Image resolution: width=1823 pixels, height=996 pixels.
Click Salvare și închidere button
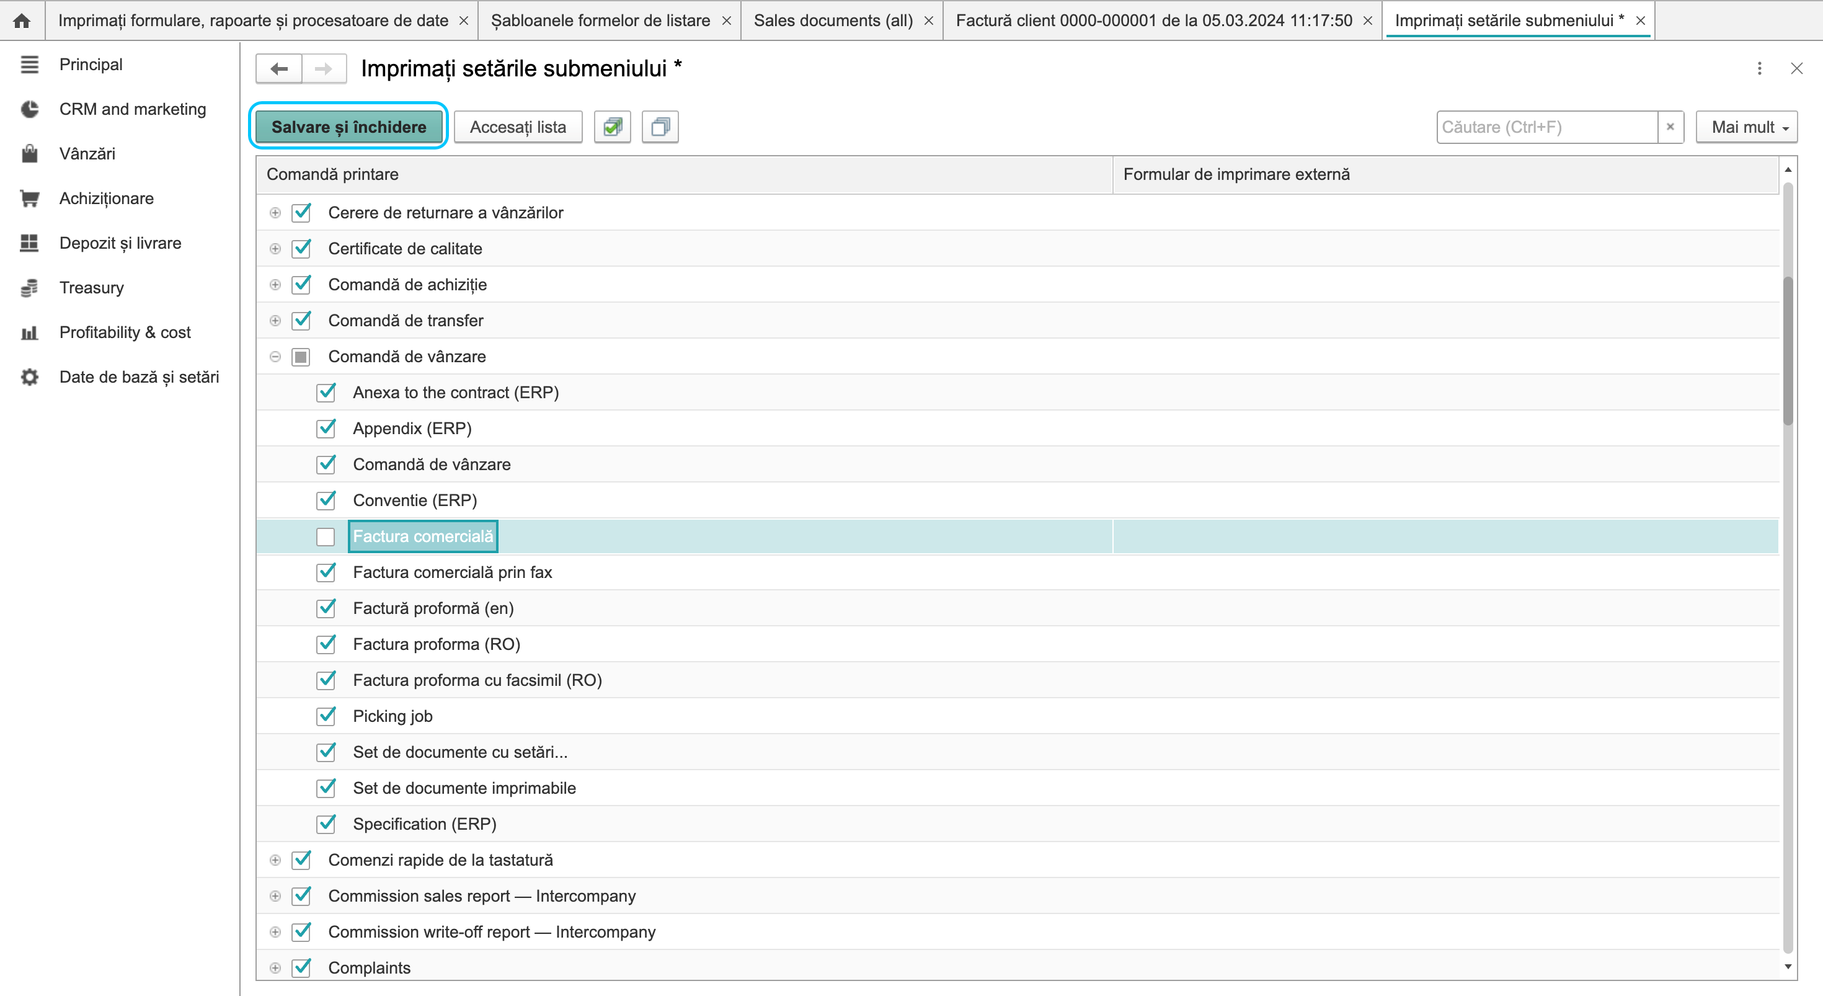pos(349,127)
